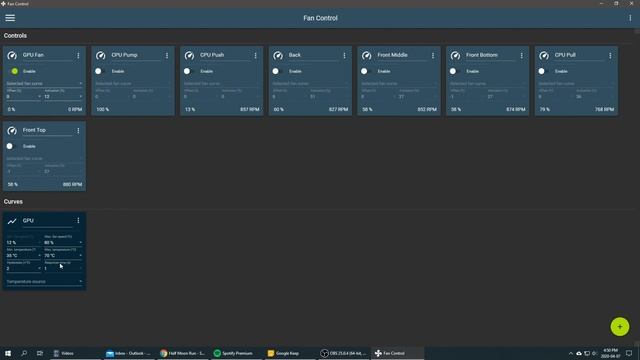
Task: Disable the GPU Fan Enable switch
Action: (x=13, y=71)
